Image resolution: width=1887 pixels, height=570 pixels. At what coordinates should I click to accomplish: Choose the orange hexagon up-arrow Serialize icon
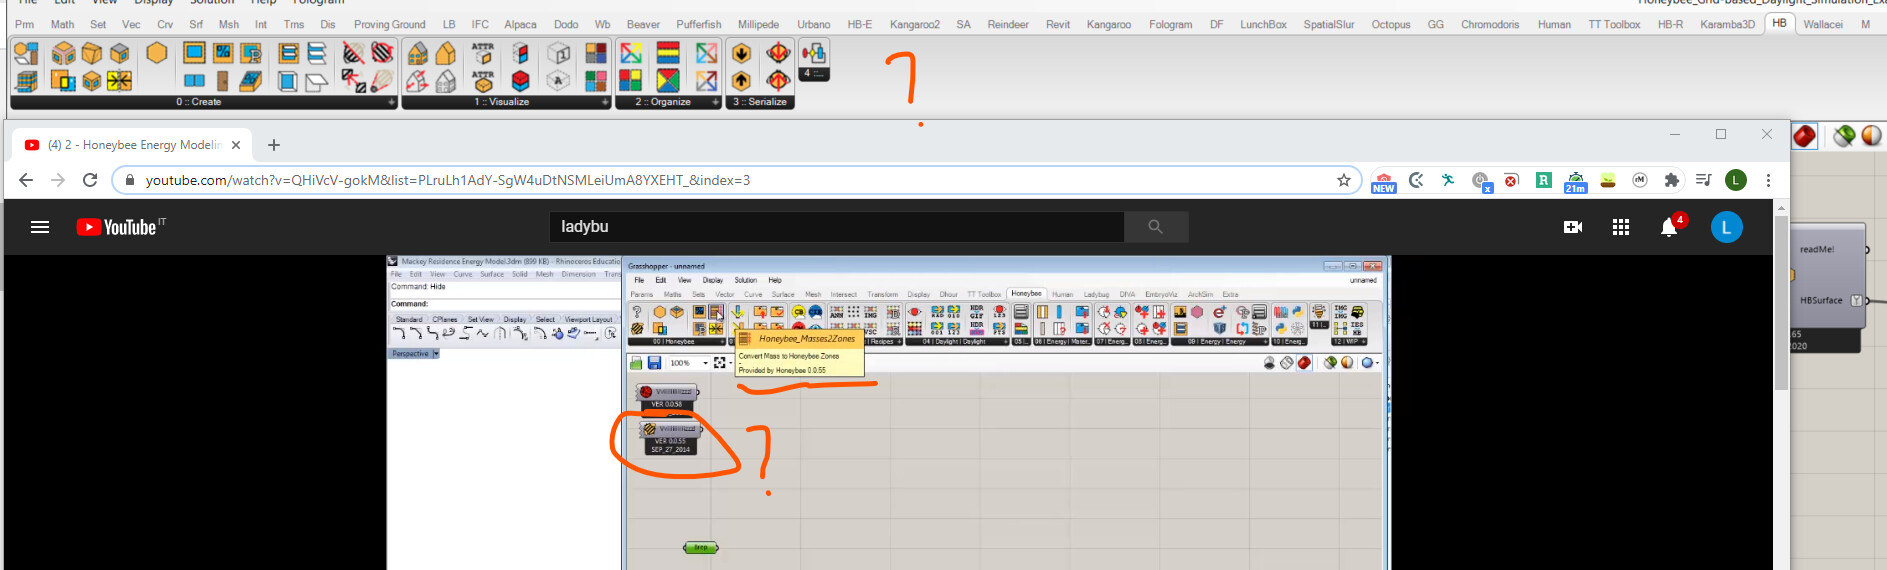[741, 81]
